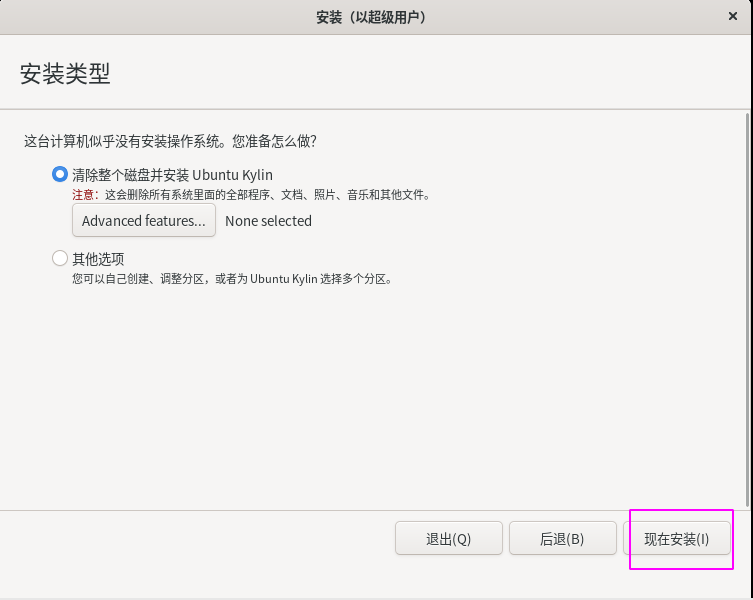Click the 安装类型 page heading
The width and height of the screenshot is (753, 600).
tap(65, 74)
